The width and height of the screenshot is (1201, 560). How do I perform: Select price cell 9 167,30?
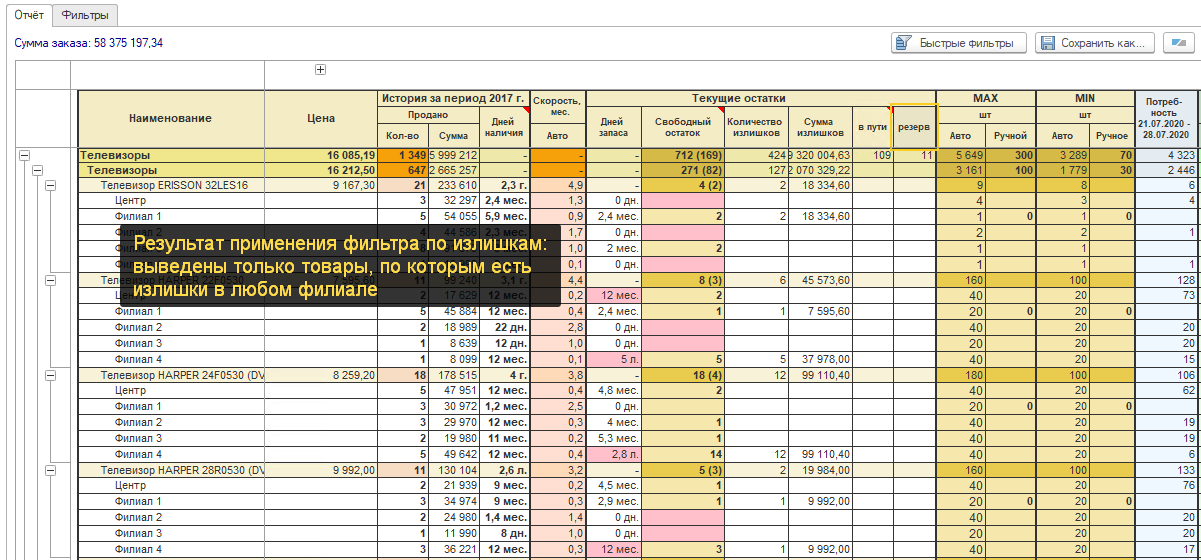321,186
